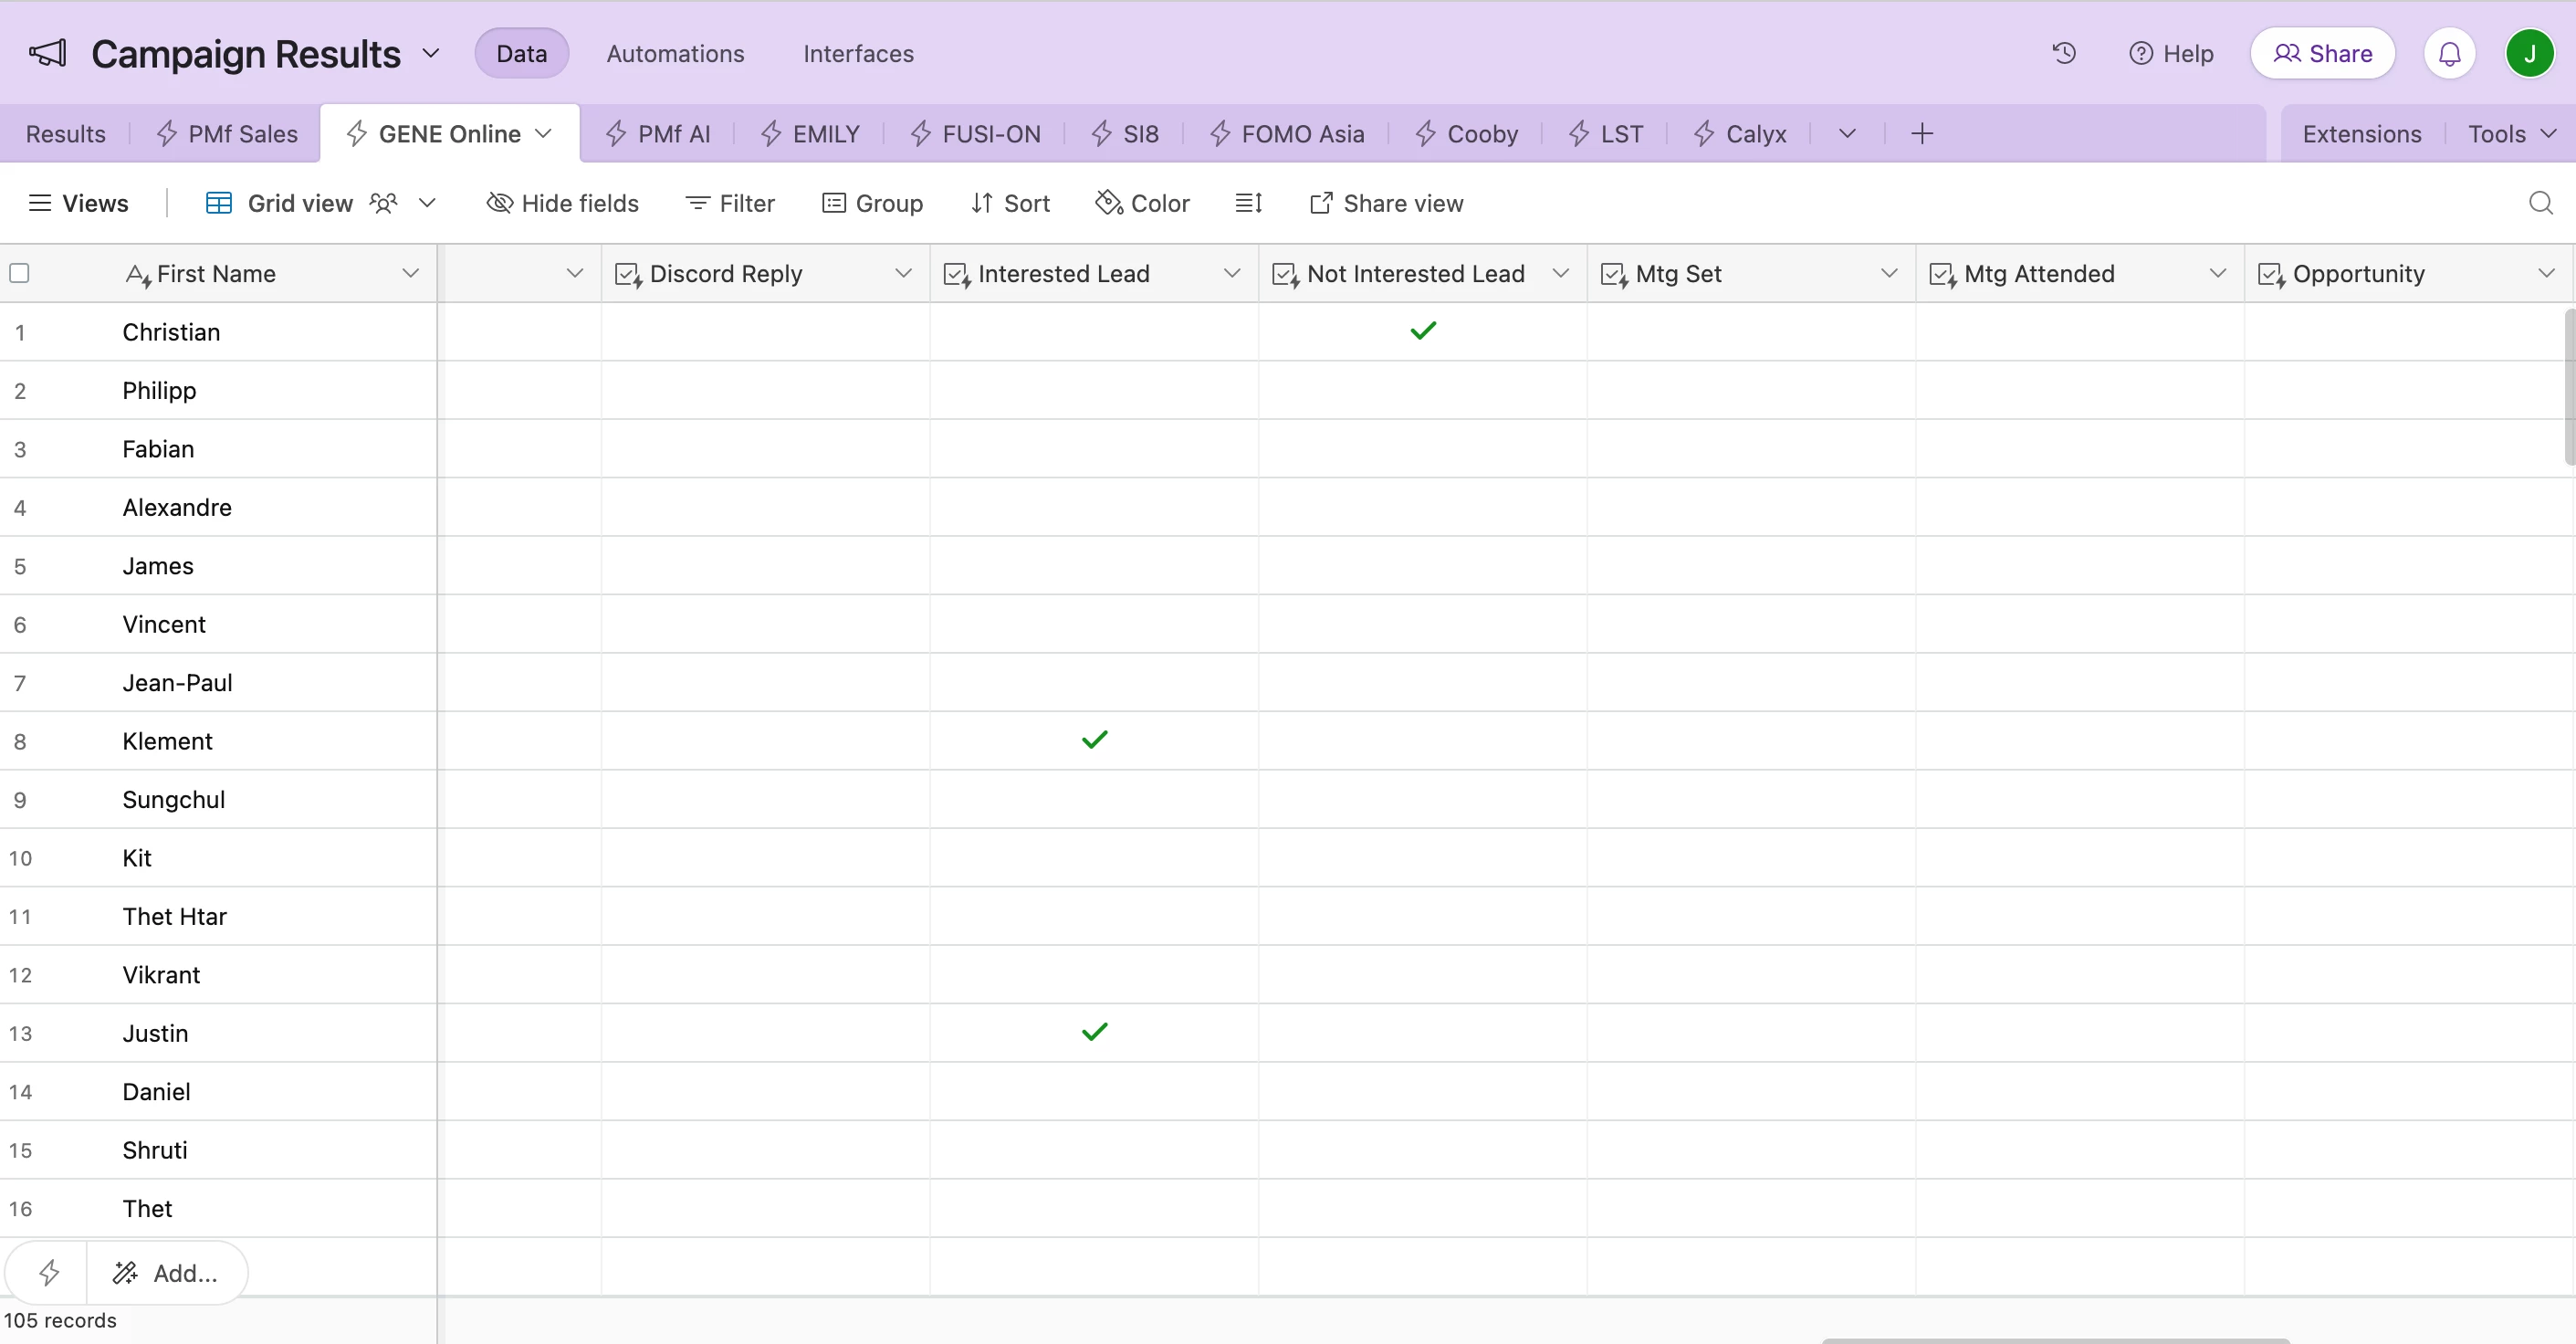The image size is (2576, 1344).
Task: Expand the hidden tables list chevron
Action: tap(1847, 133)
